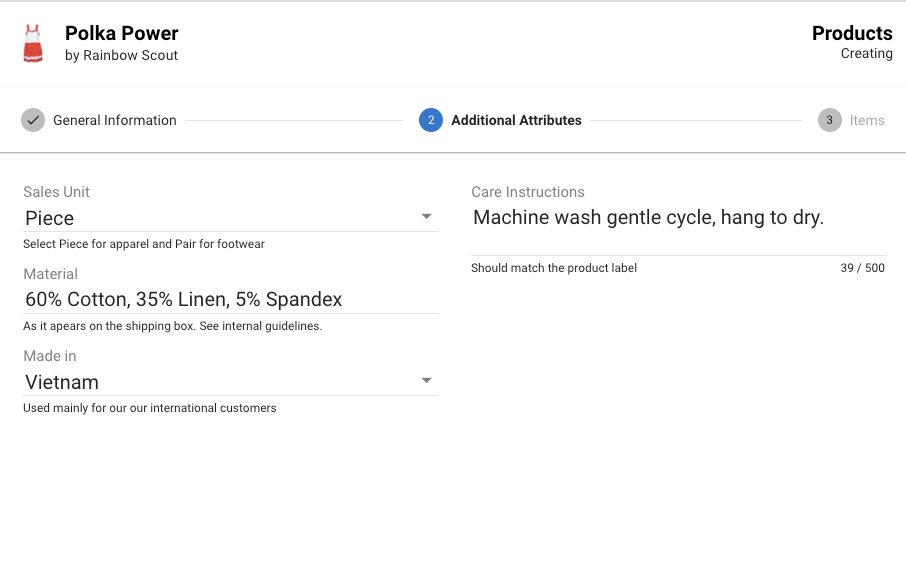Choose the Made in Vietnam selector
906x573 pixels.
coord(231,382)
